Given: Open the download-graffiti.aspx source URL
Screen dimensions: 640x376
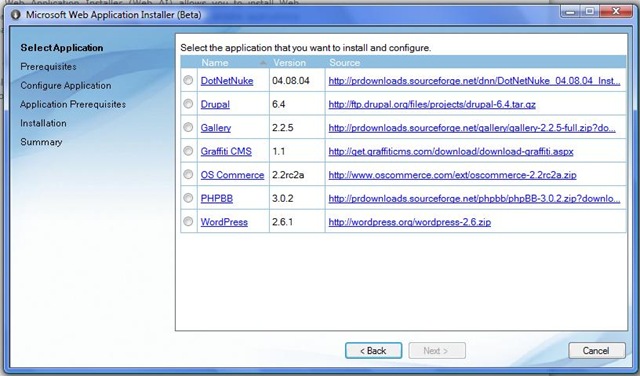Looking at the screenshot, I should point(451,151).
